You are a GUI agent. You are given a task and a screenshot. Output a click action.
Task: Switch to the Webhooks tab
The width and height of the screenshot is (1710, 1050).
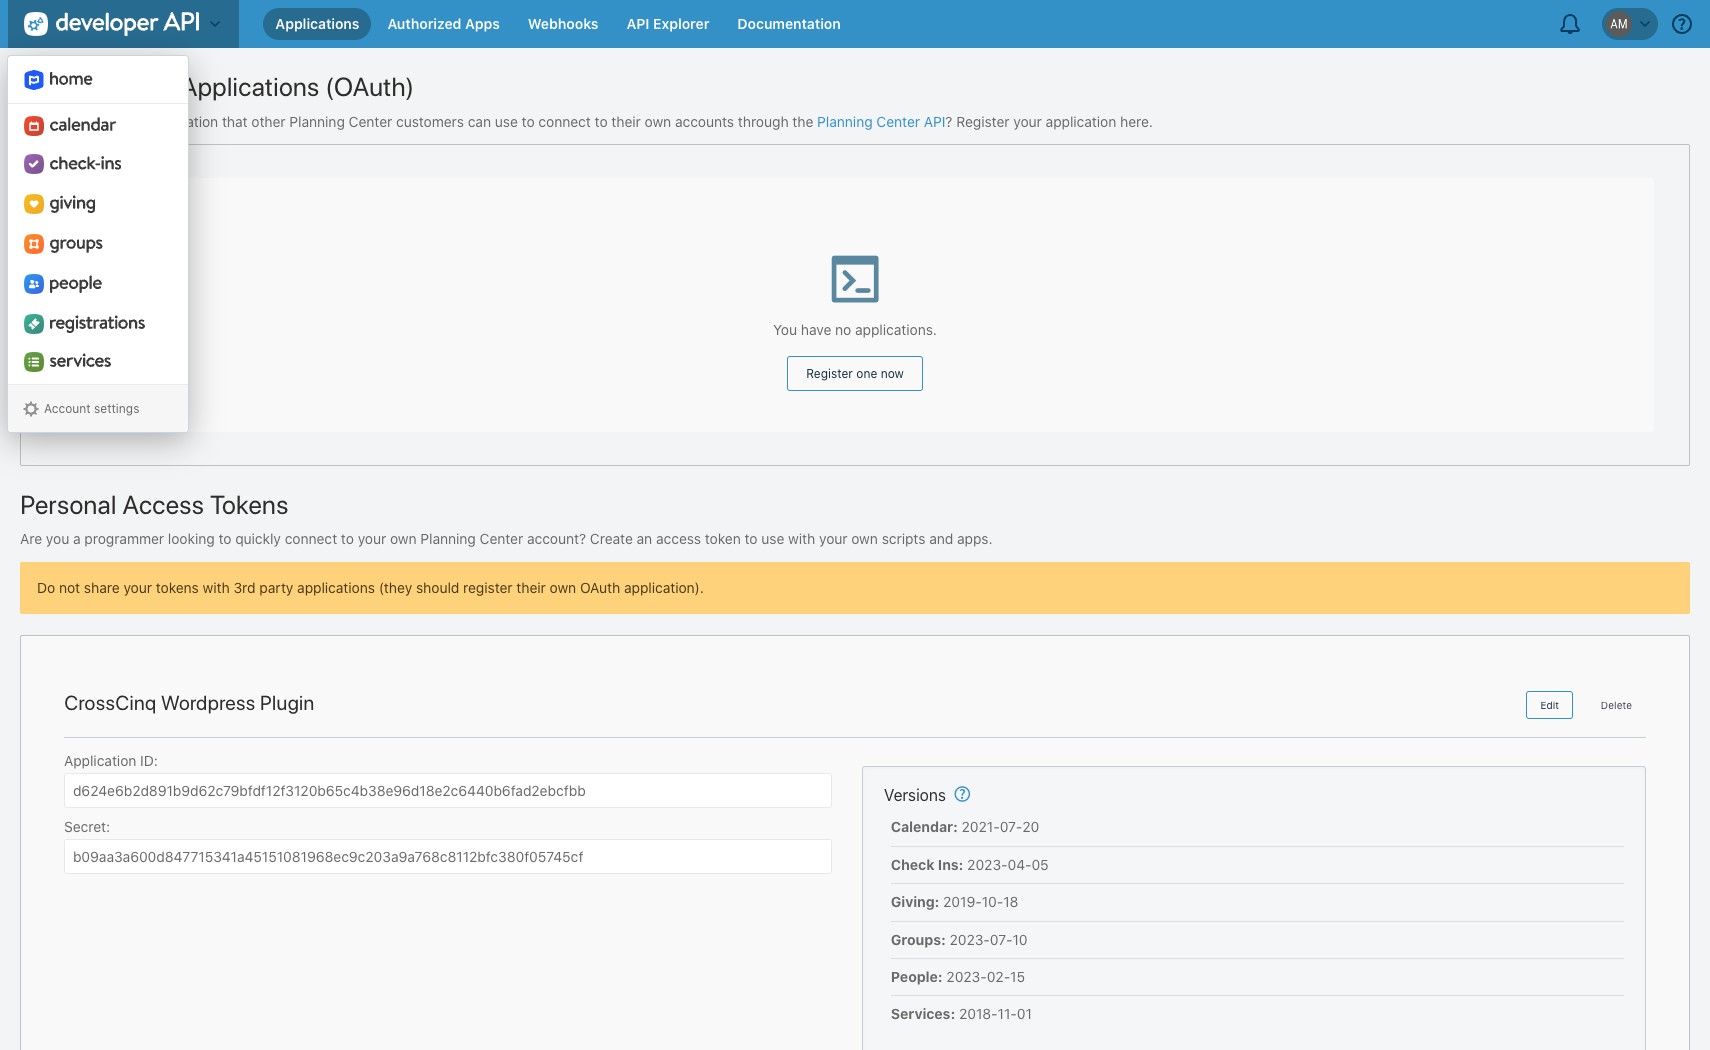[563, 24]
